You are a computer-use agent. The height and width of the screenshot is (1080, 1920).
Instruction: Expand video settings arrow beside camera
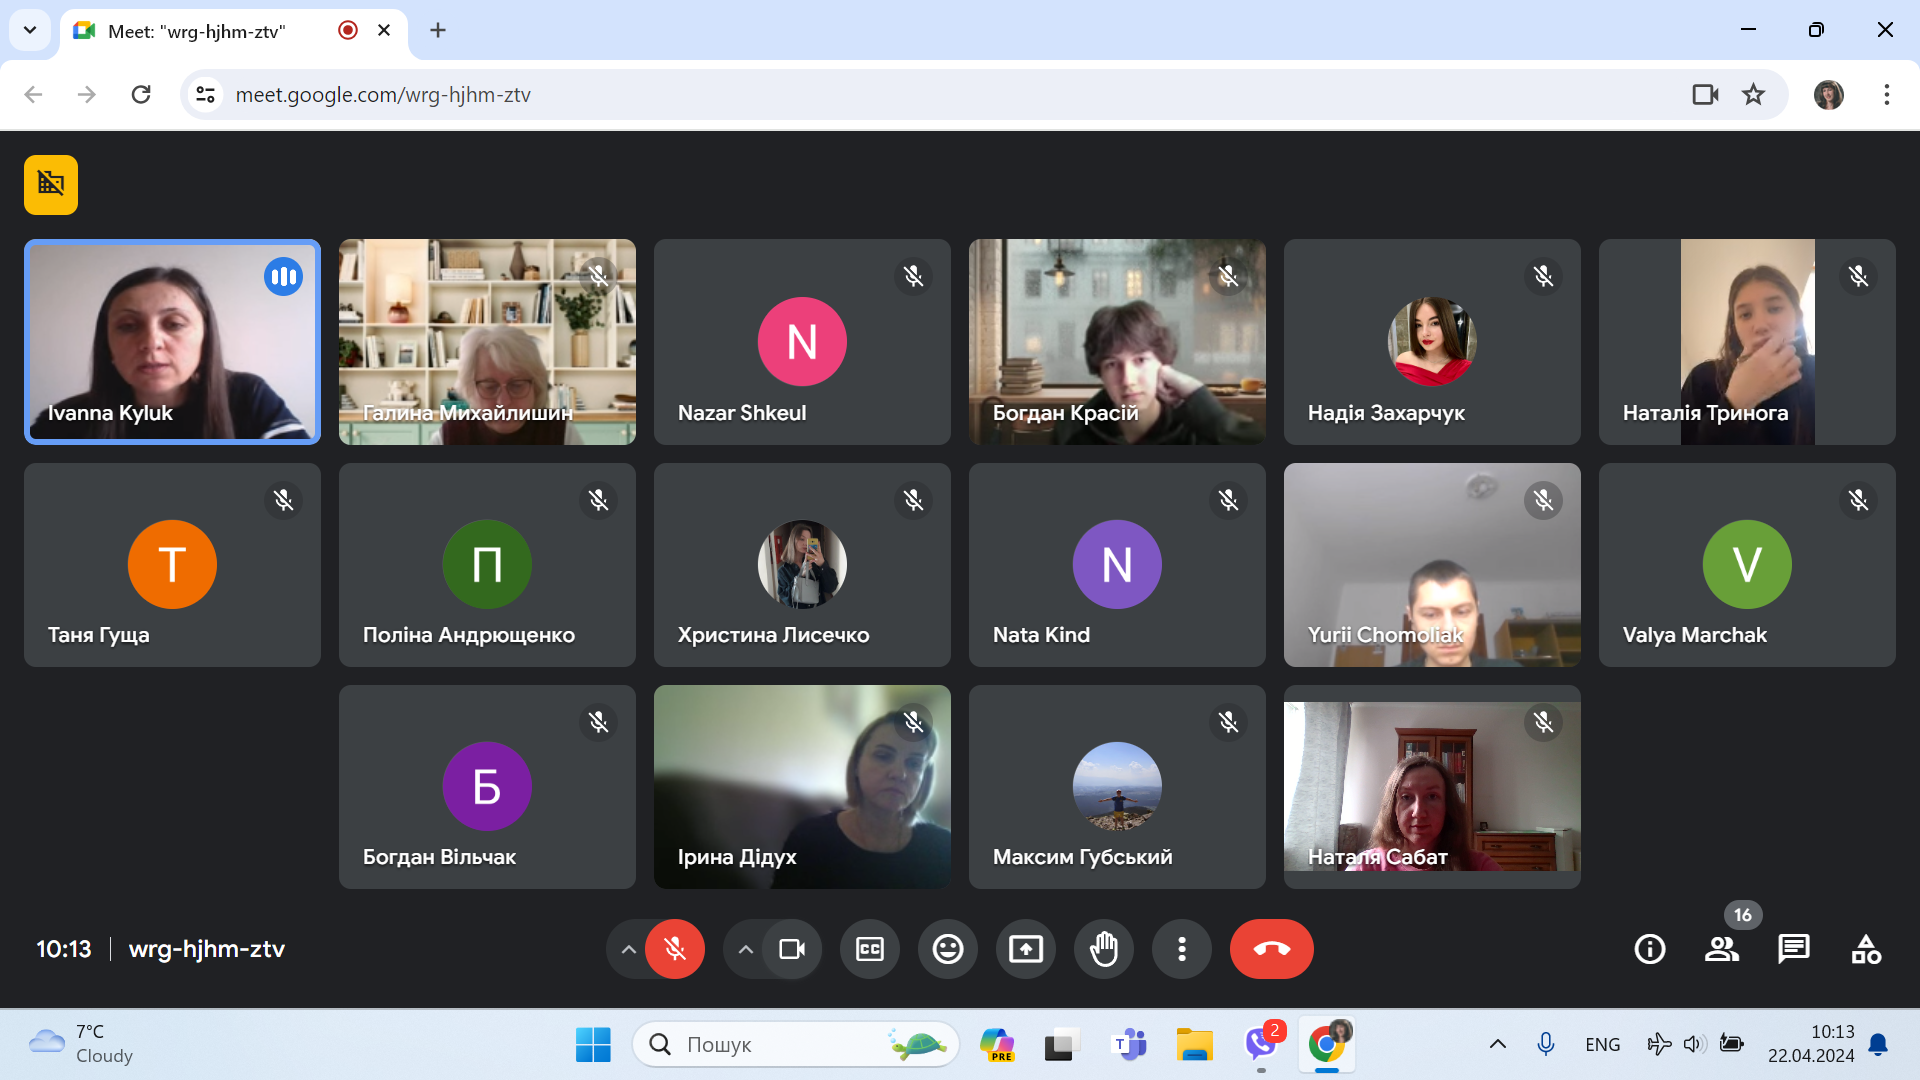point(745,949)
